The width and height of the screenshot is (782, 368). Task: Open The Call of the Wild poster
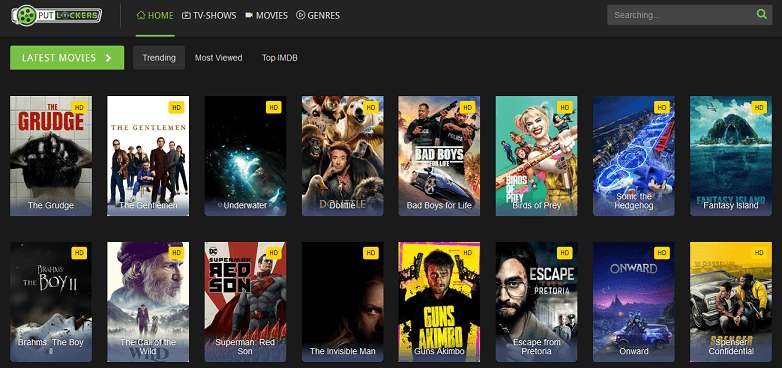click(148, 302)
